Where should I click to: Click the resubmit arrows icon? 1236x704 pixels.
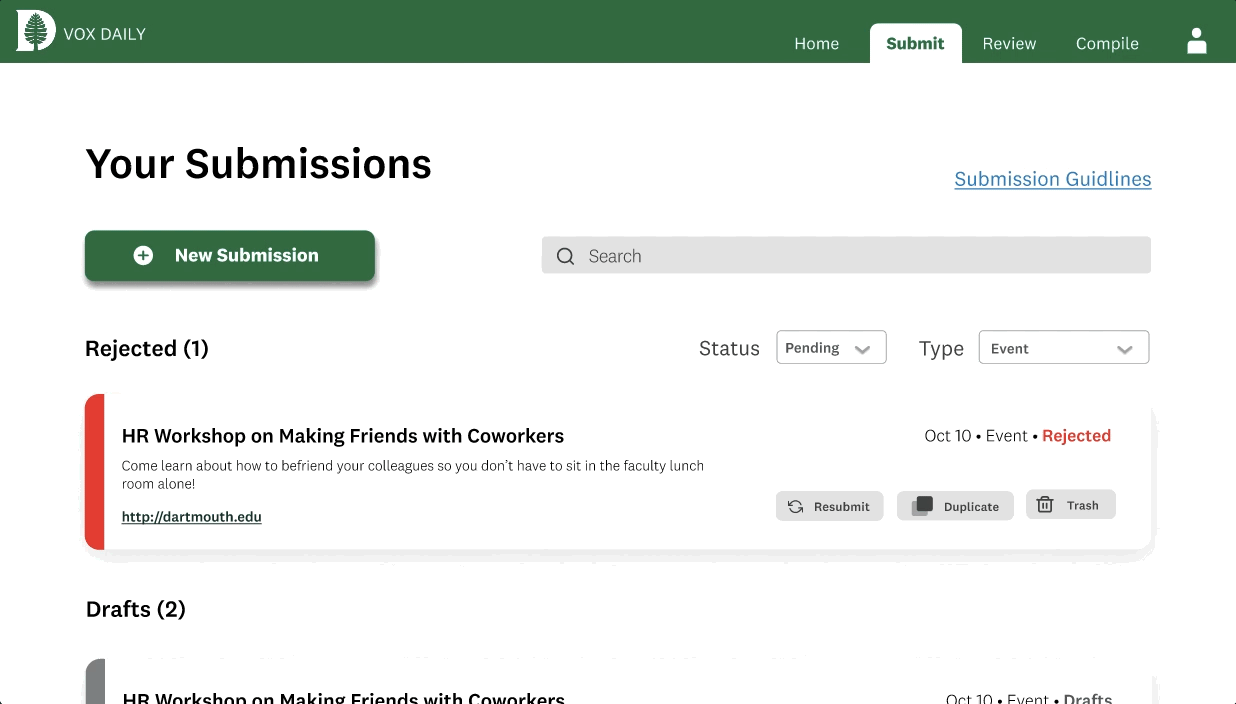click(x=796, y=507)
